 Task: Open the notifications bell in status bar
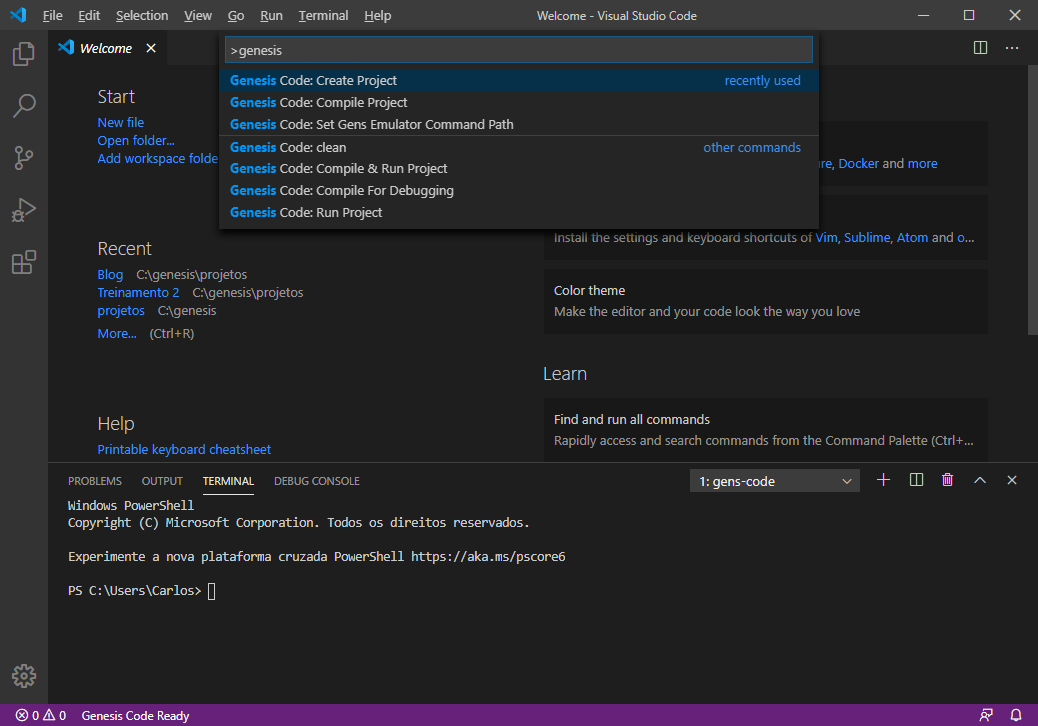point(1015,715)
